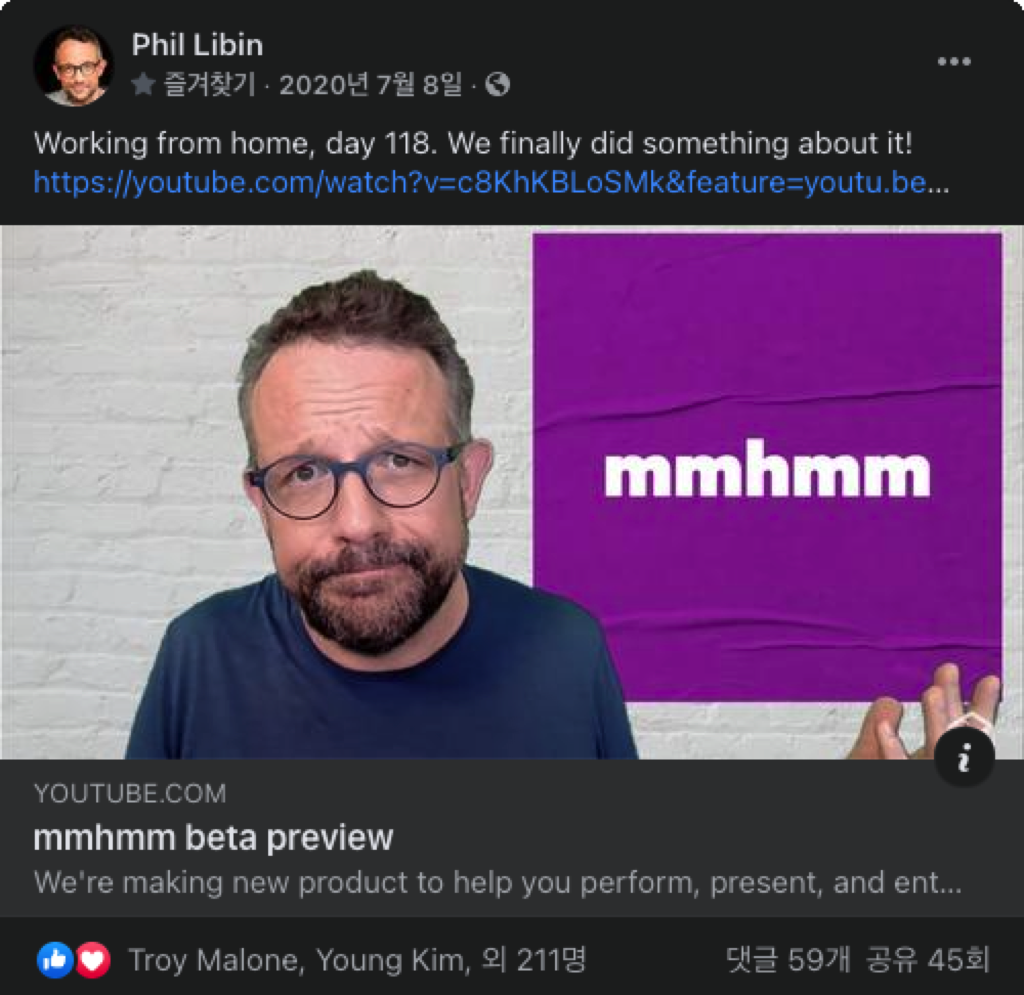Screen dimensions: 1024x995
Task: Click the link description starting We're making
Action: [498, 883]
